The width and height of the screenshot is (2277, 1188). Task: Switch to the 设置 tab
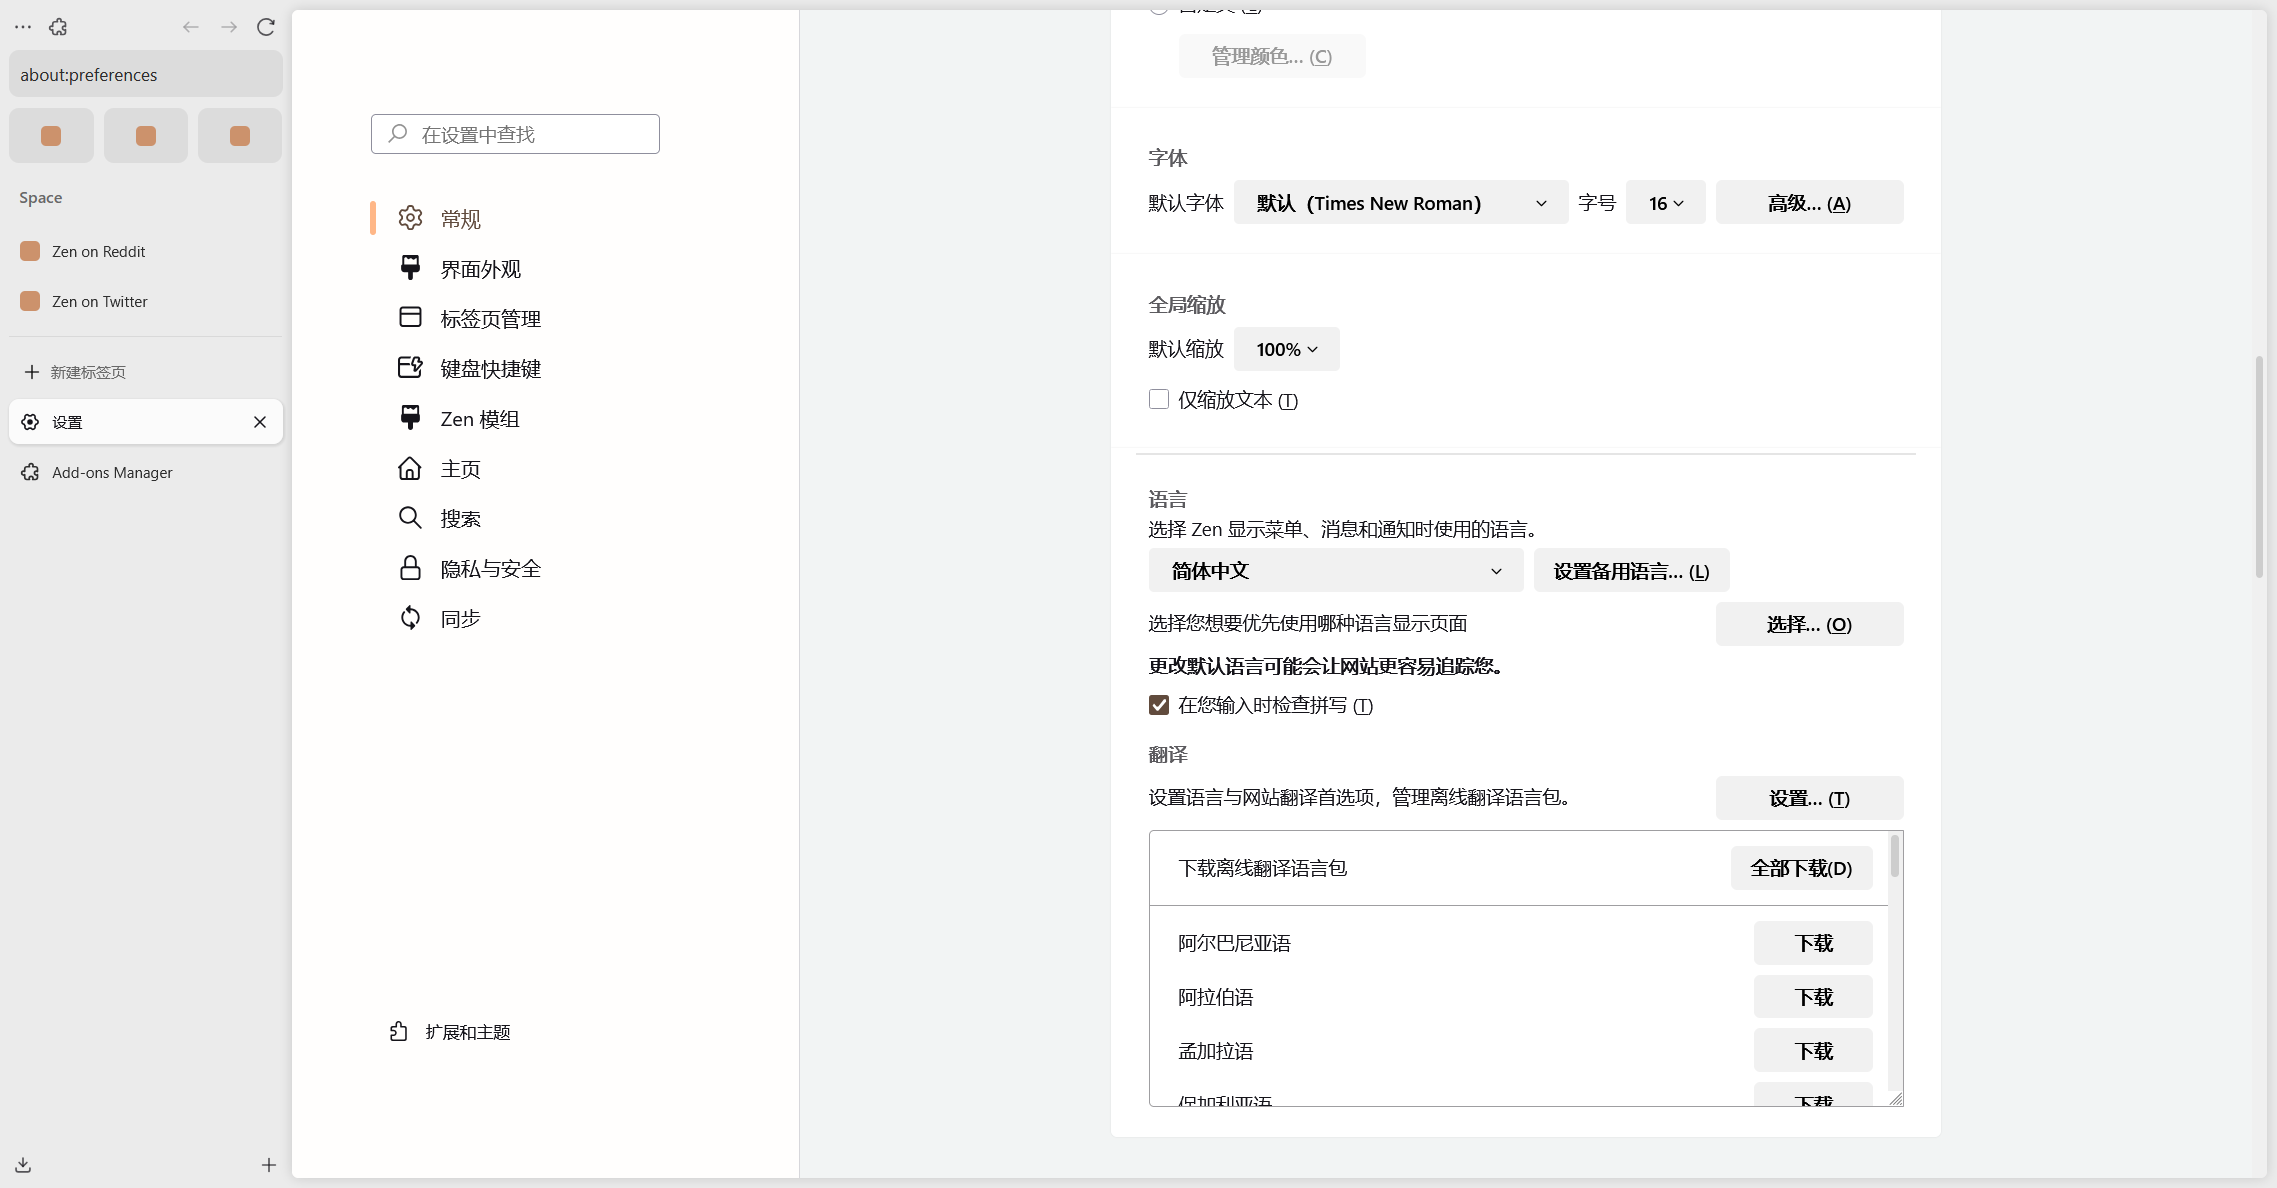pos(146,422)
